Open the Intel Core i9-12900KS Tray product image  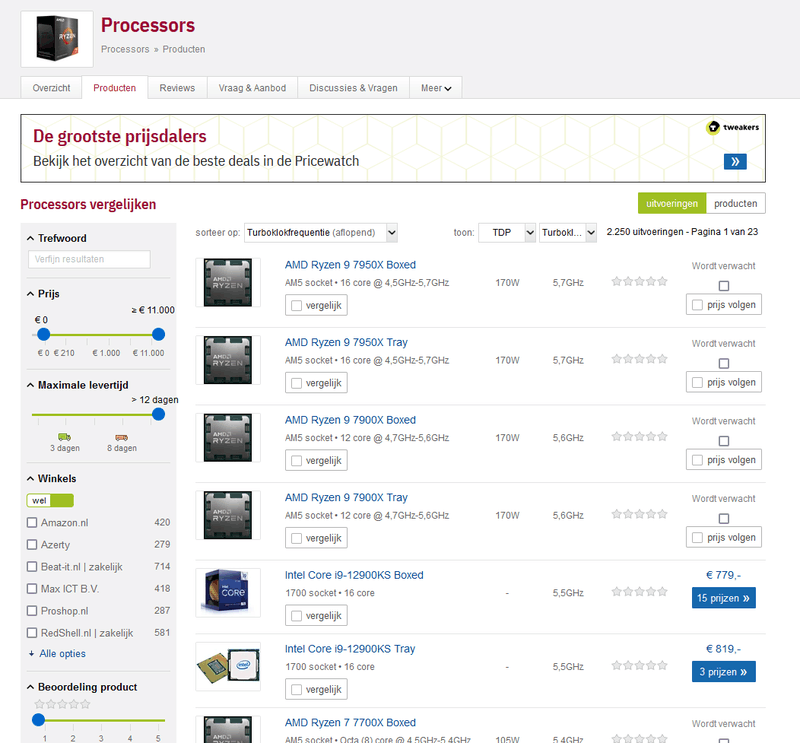(x=228, y=666)
